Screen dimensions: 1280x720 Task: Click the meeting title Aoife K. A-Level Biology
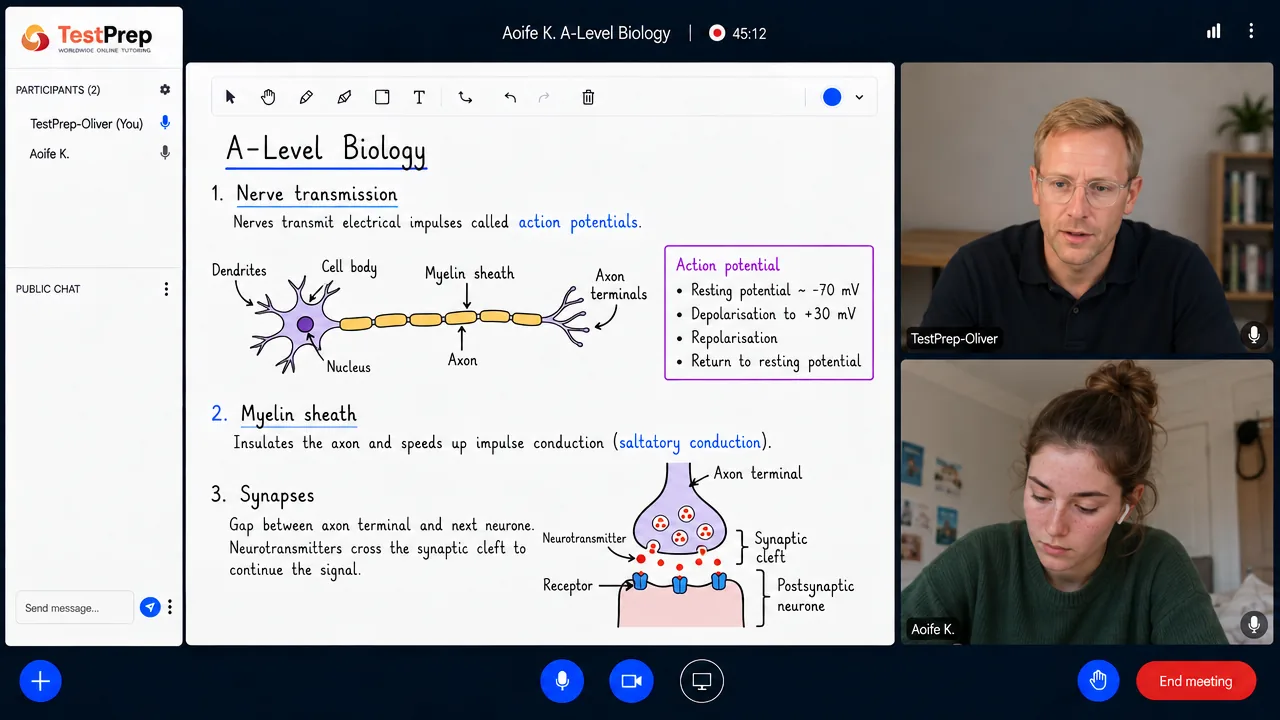pyautogui.click(x=586, y=33)
